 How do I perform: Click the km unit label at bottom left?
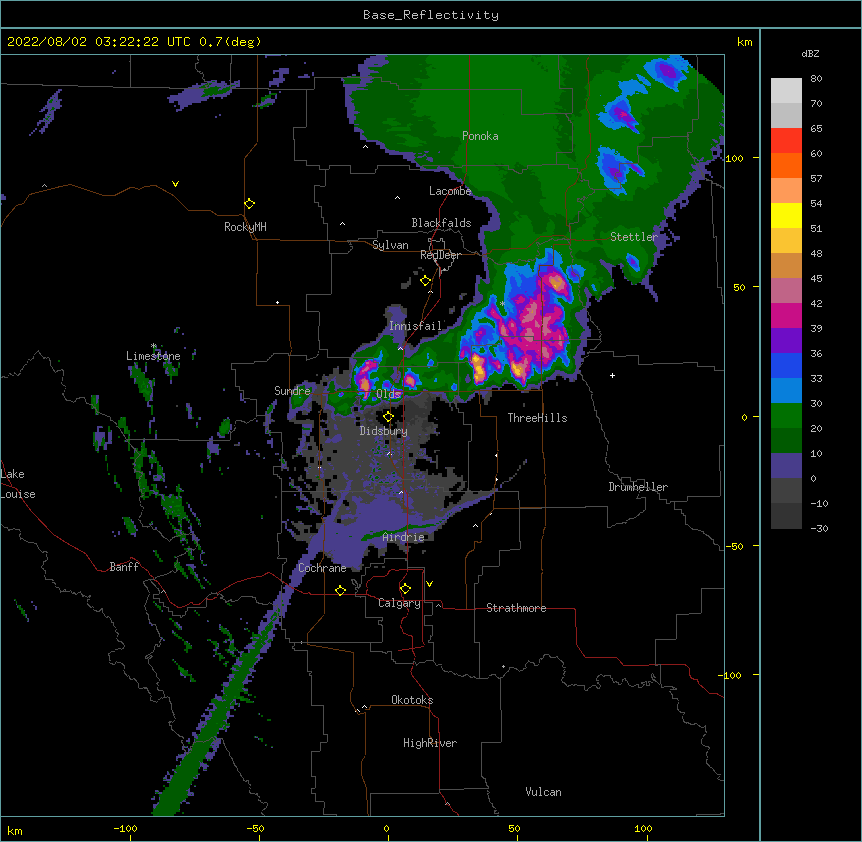(x=14, y=830)
